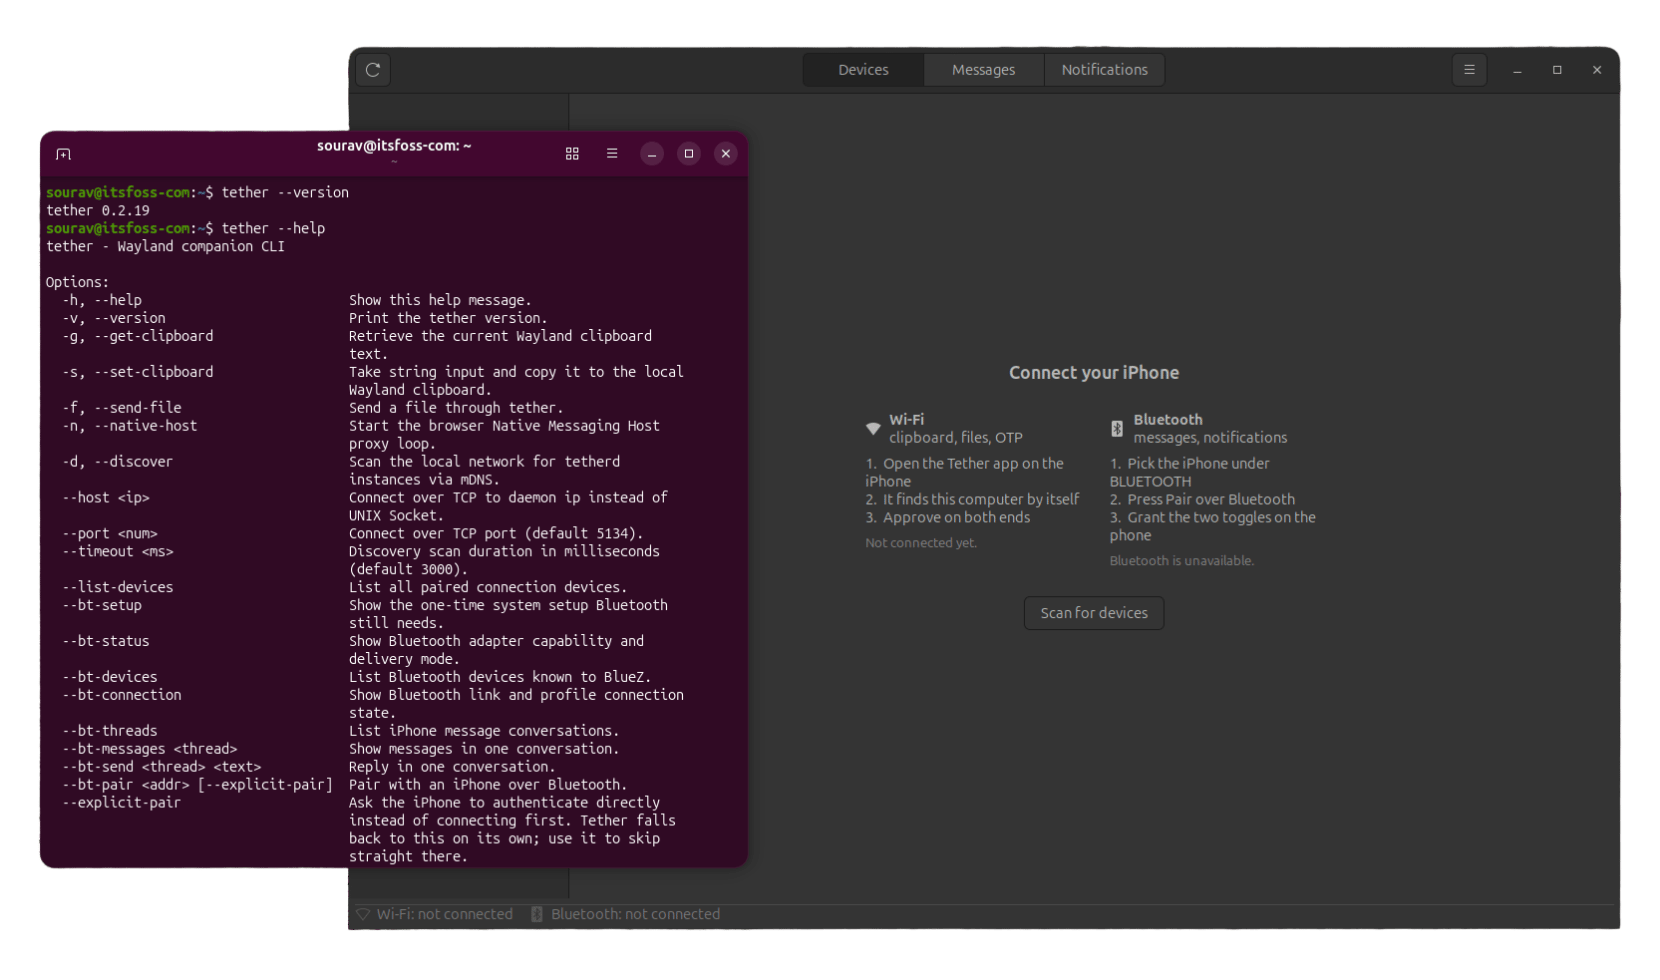Click the 'Connect your iPhone' heading

(x=1094, y=373)
